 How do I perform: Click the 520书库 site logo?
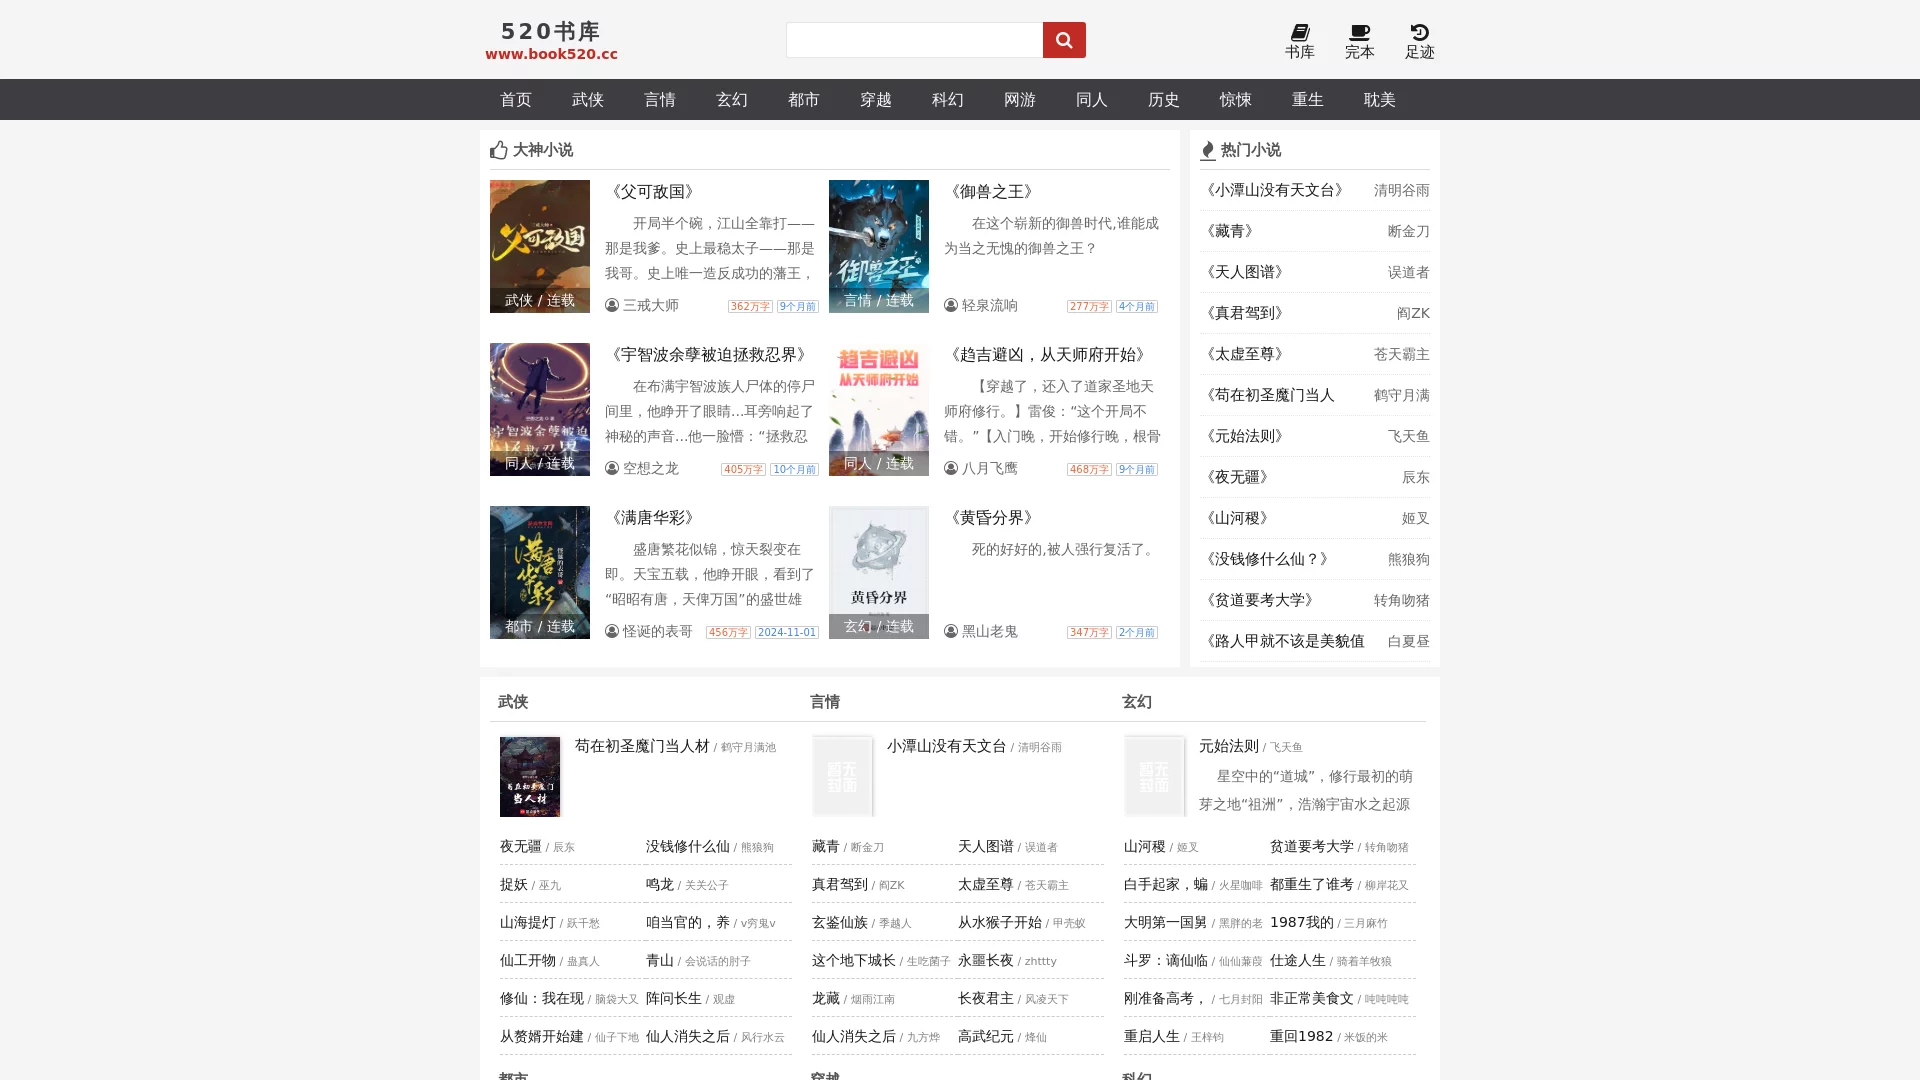click(550, 40)
